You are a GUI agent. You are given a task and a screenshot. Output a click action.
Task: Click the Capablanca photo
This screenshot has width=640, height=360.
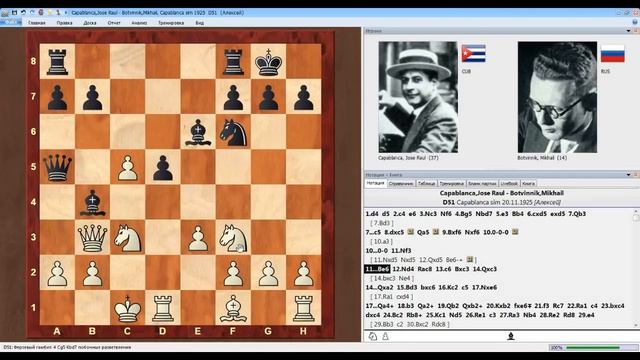point(418,97)
